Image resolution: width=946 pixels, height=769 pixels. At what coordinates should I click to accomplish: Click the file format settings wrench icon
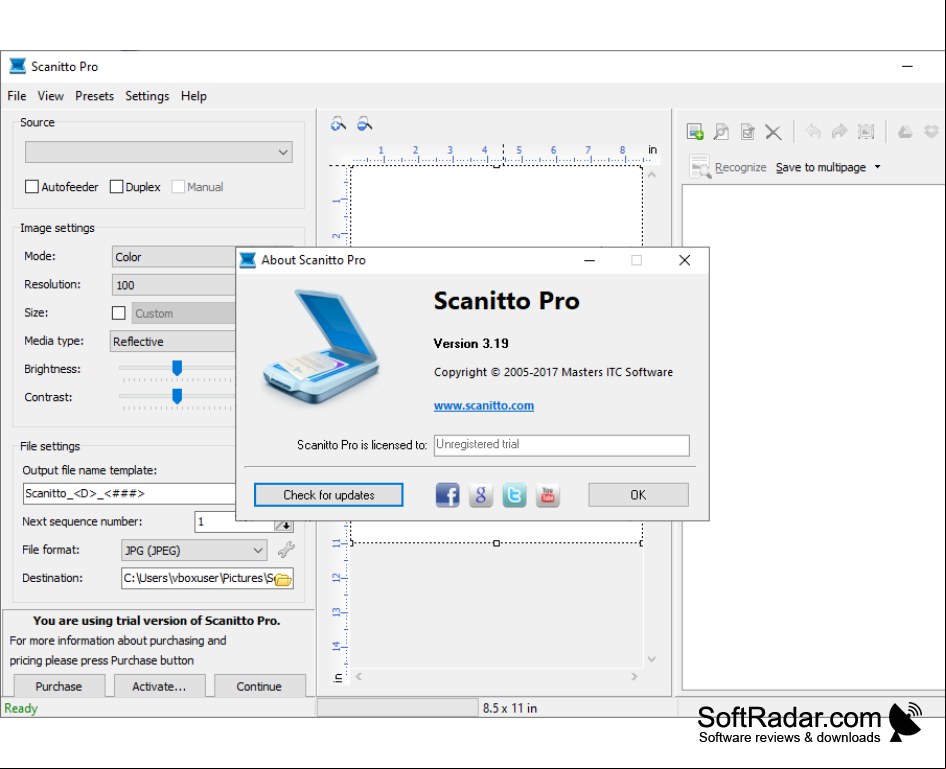[x=286, y=549]
